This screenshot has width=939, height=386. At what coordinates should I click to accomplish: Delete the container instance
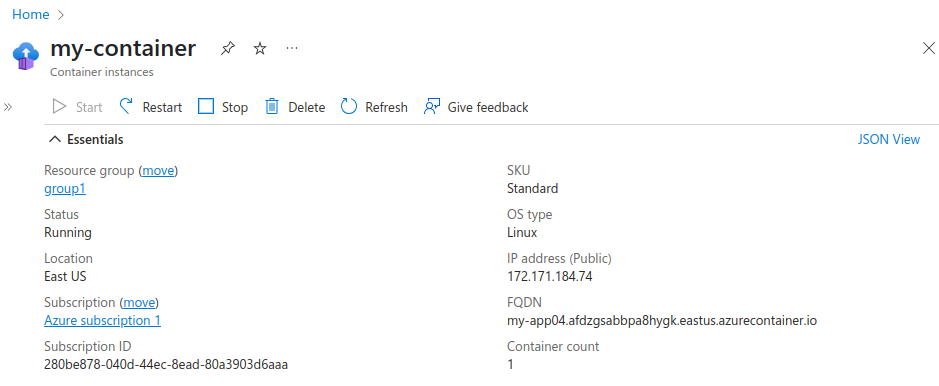[295, 107]
